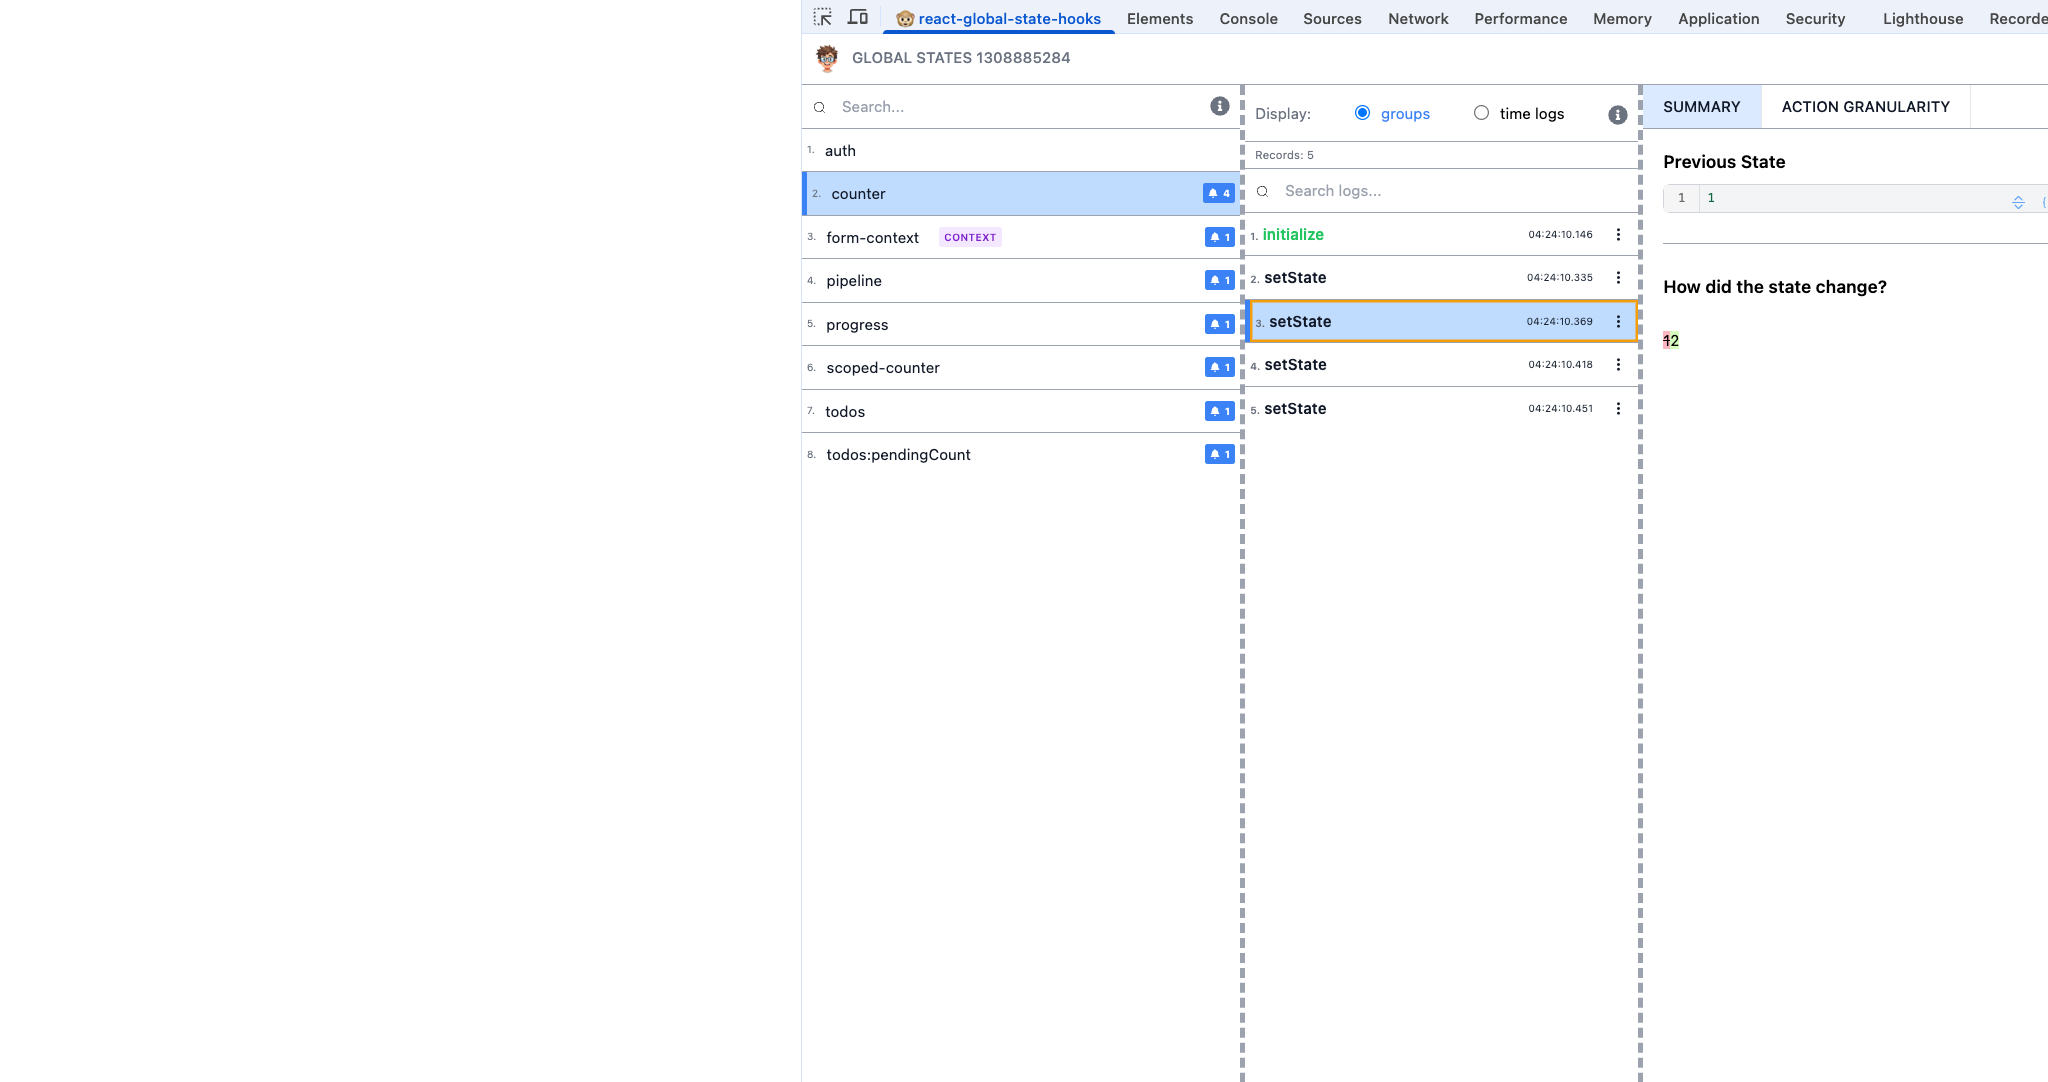Open more options for setState log 4
The width and height of the screenshot is (2048, 1082).
click(x=1618, y=364)
